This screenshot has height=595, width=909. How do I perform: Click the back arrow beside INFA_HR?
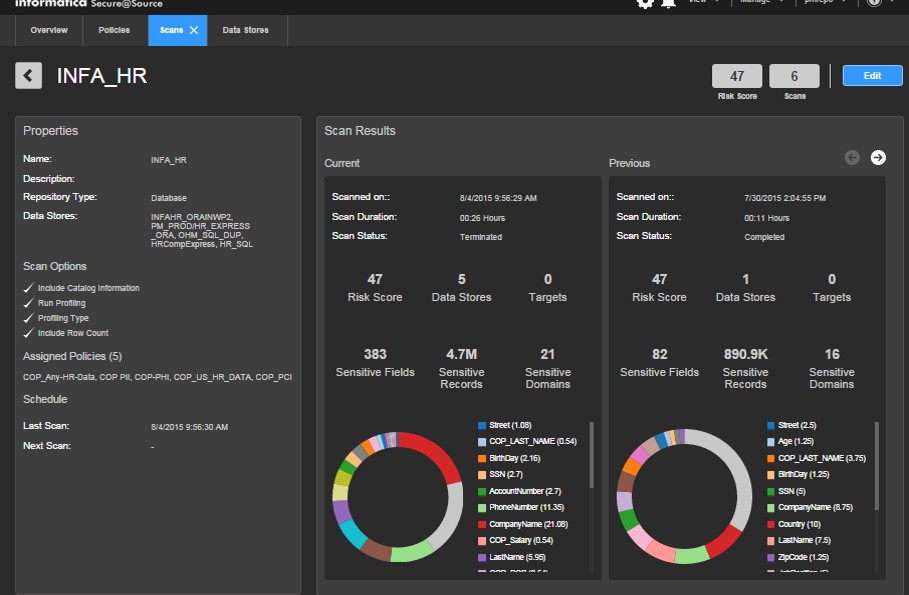click(x=29, y=75)
